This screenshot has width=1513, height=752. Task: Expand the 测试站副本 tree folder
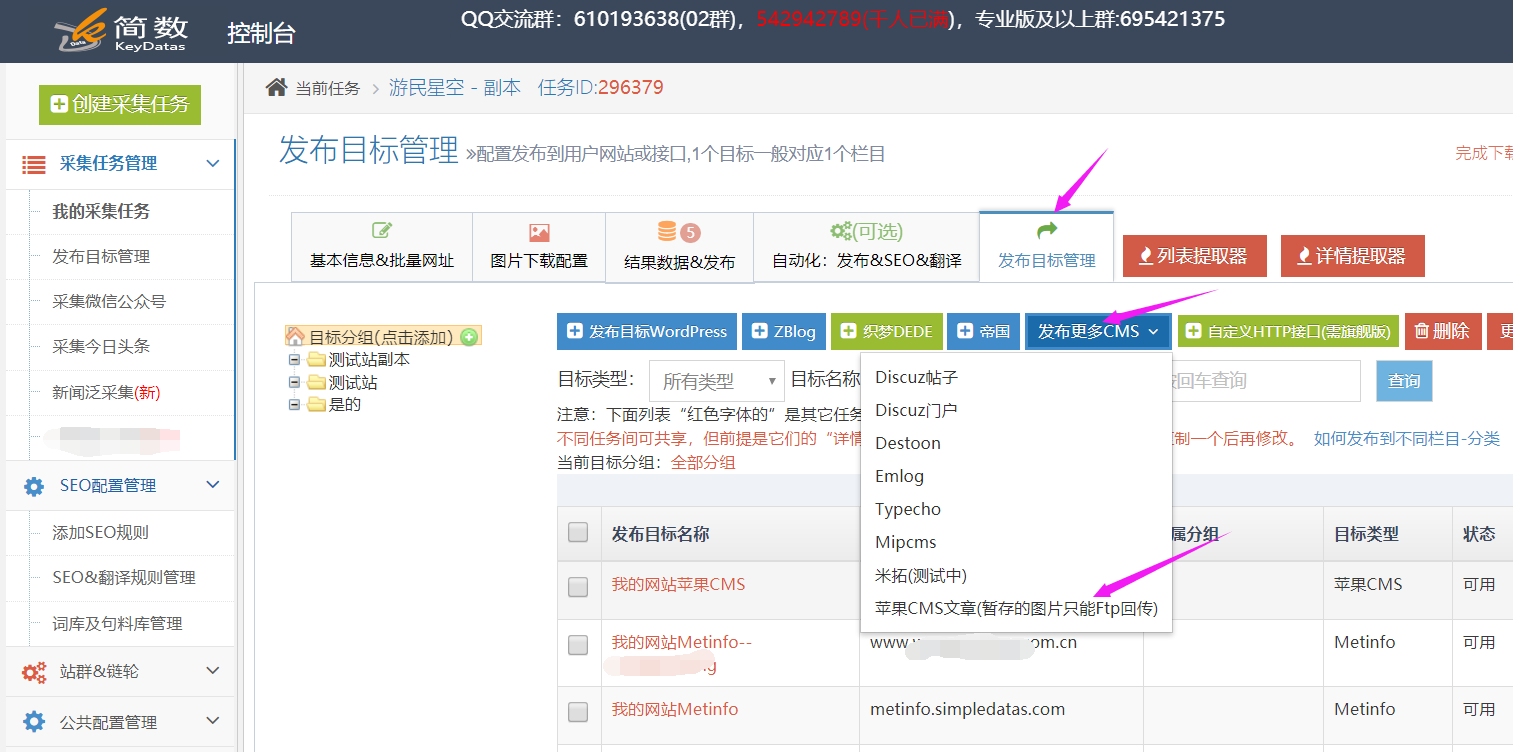coord(294,360)
